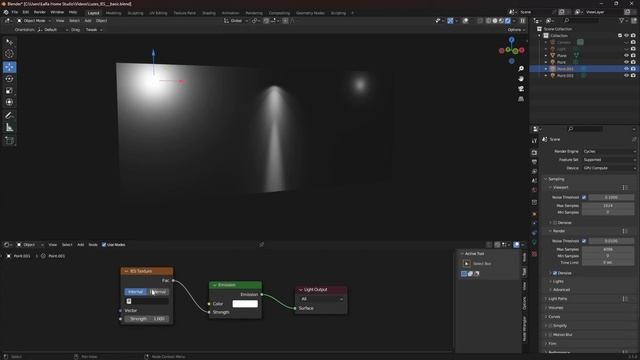Open the Device dropdown
640x360 pixels.
pos(609,168)
